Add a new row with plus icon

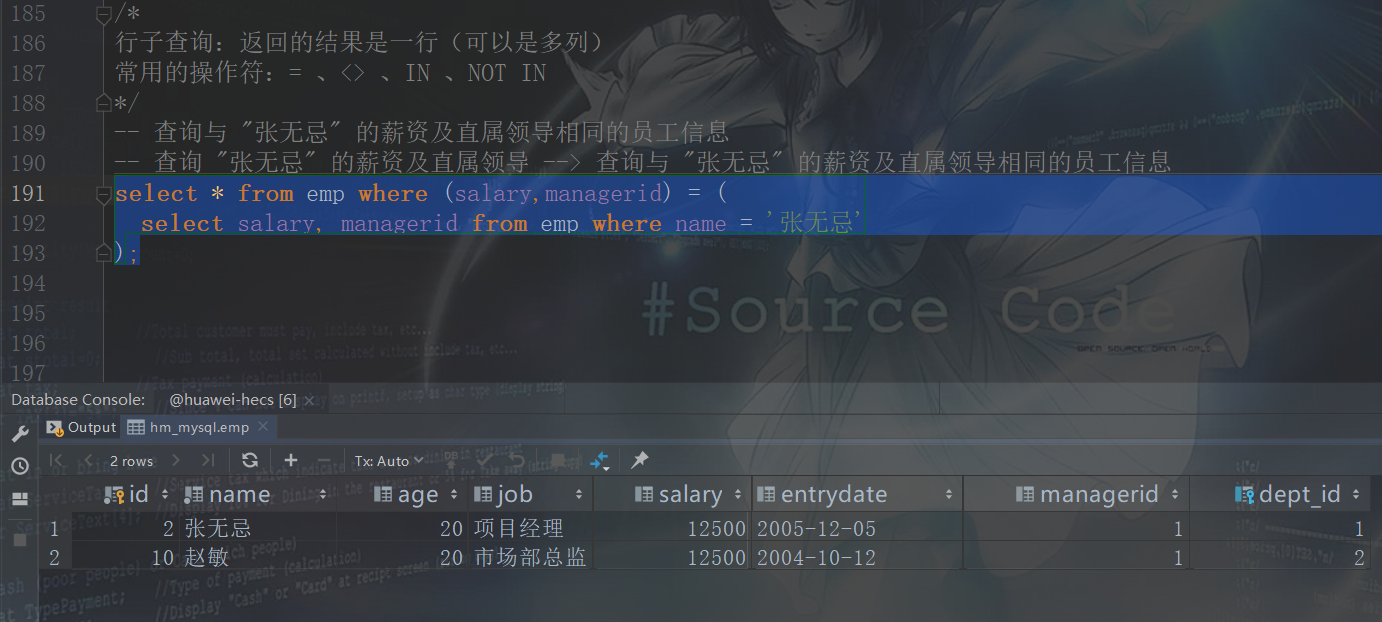291,460
